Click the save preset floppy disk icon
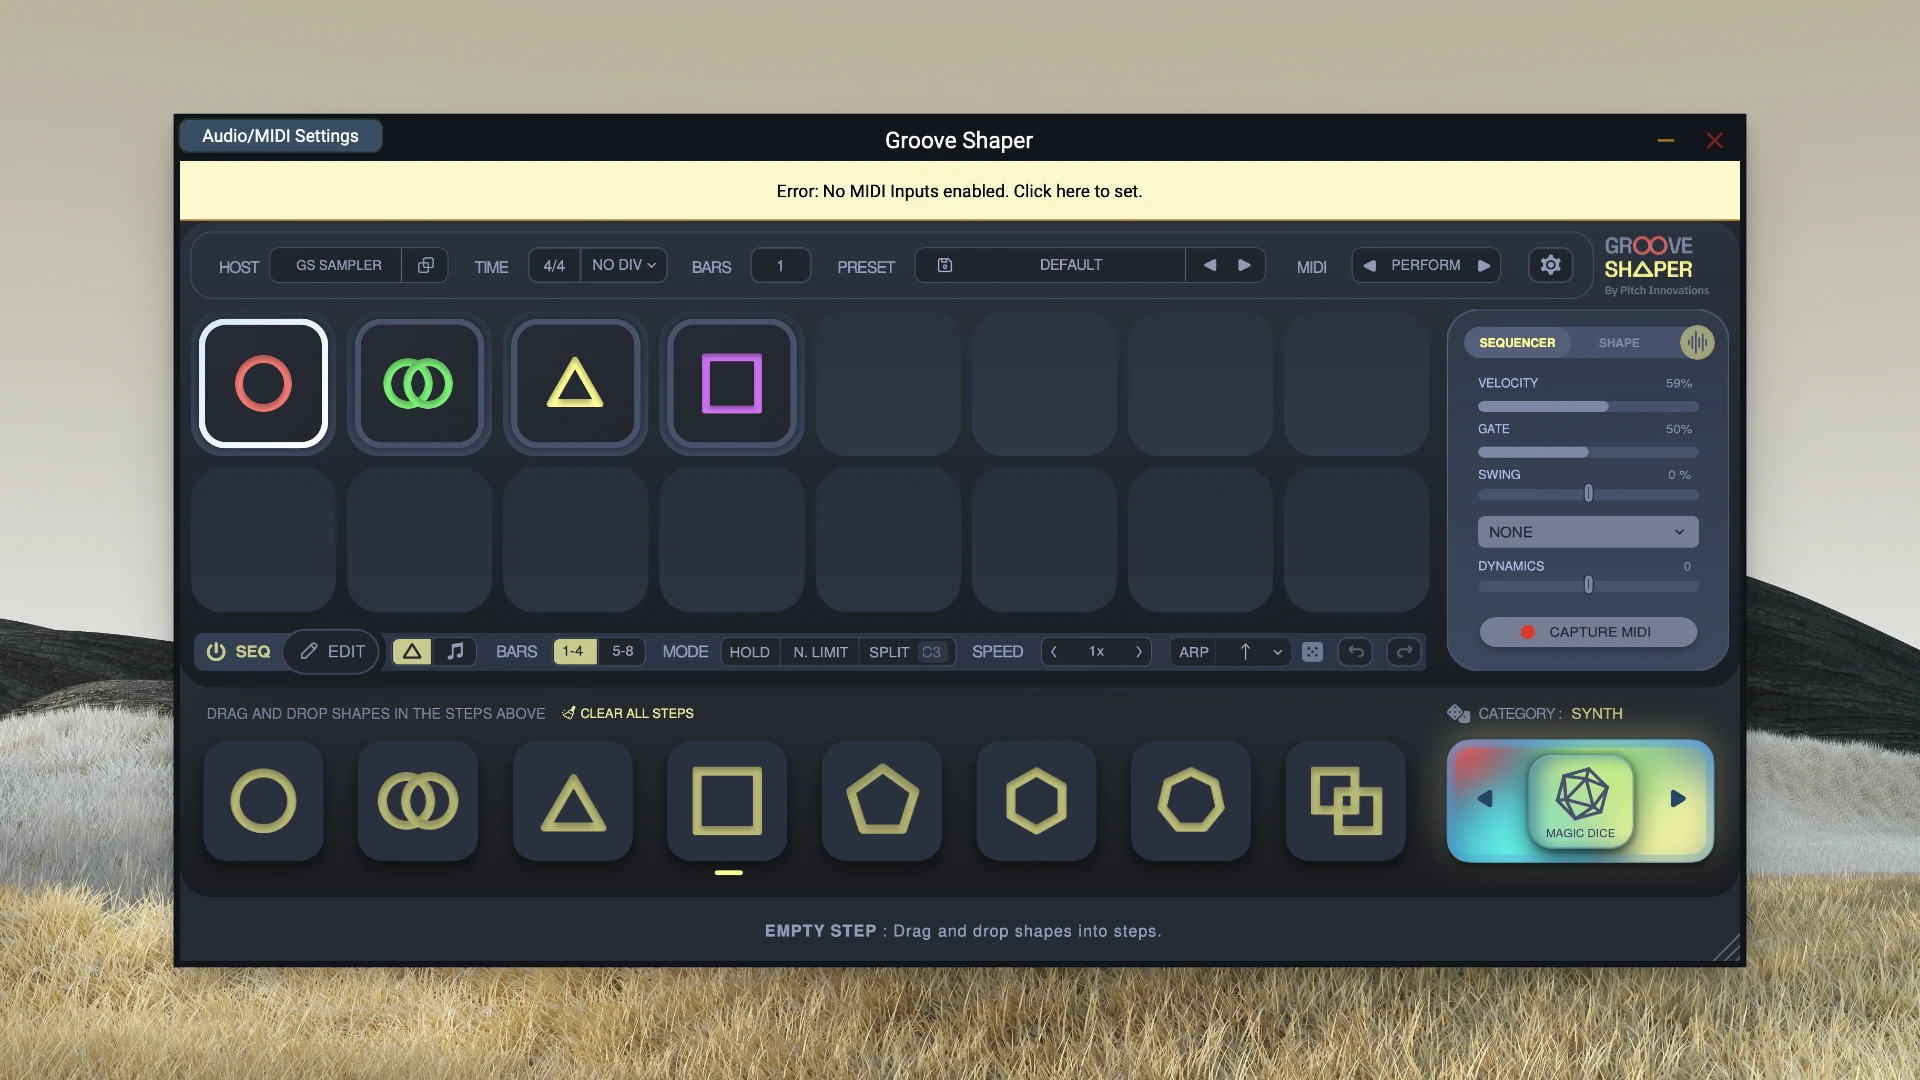The width and height of the screenshot is (1920, 1080). (x=943, y=265)
